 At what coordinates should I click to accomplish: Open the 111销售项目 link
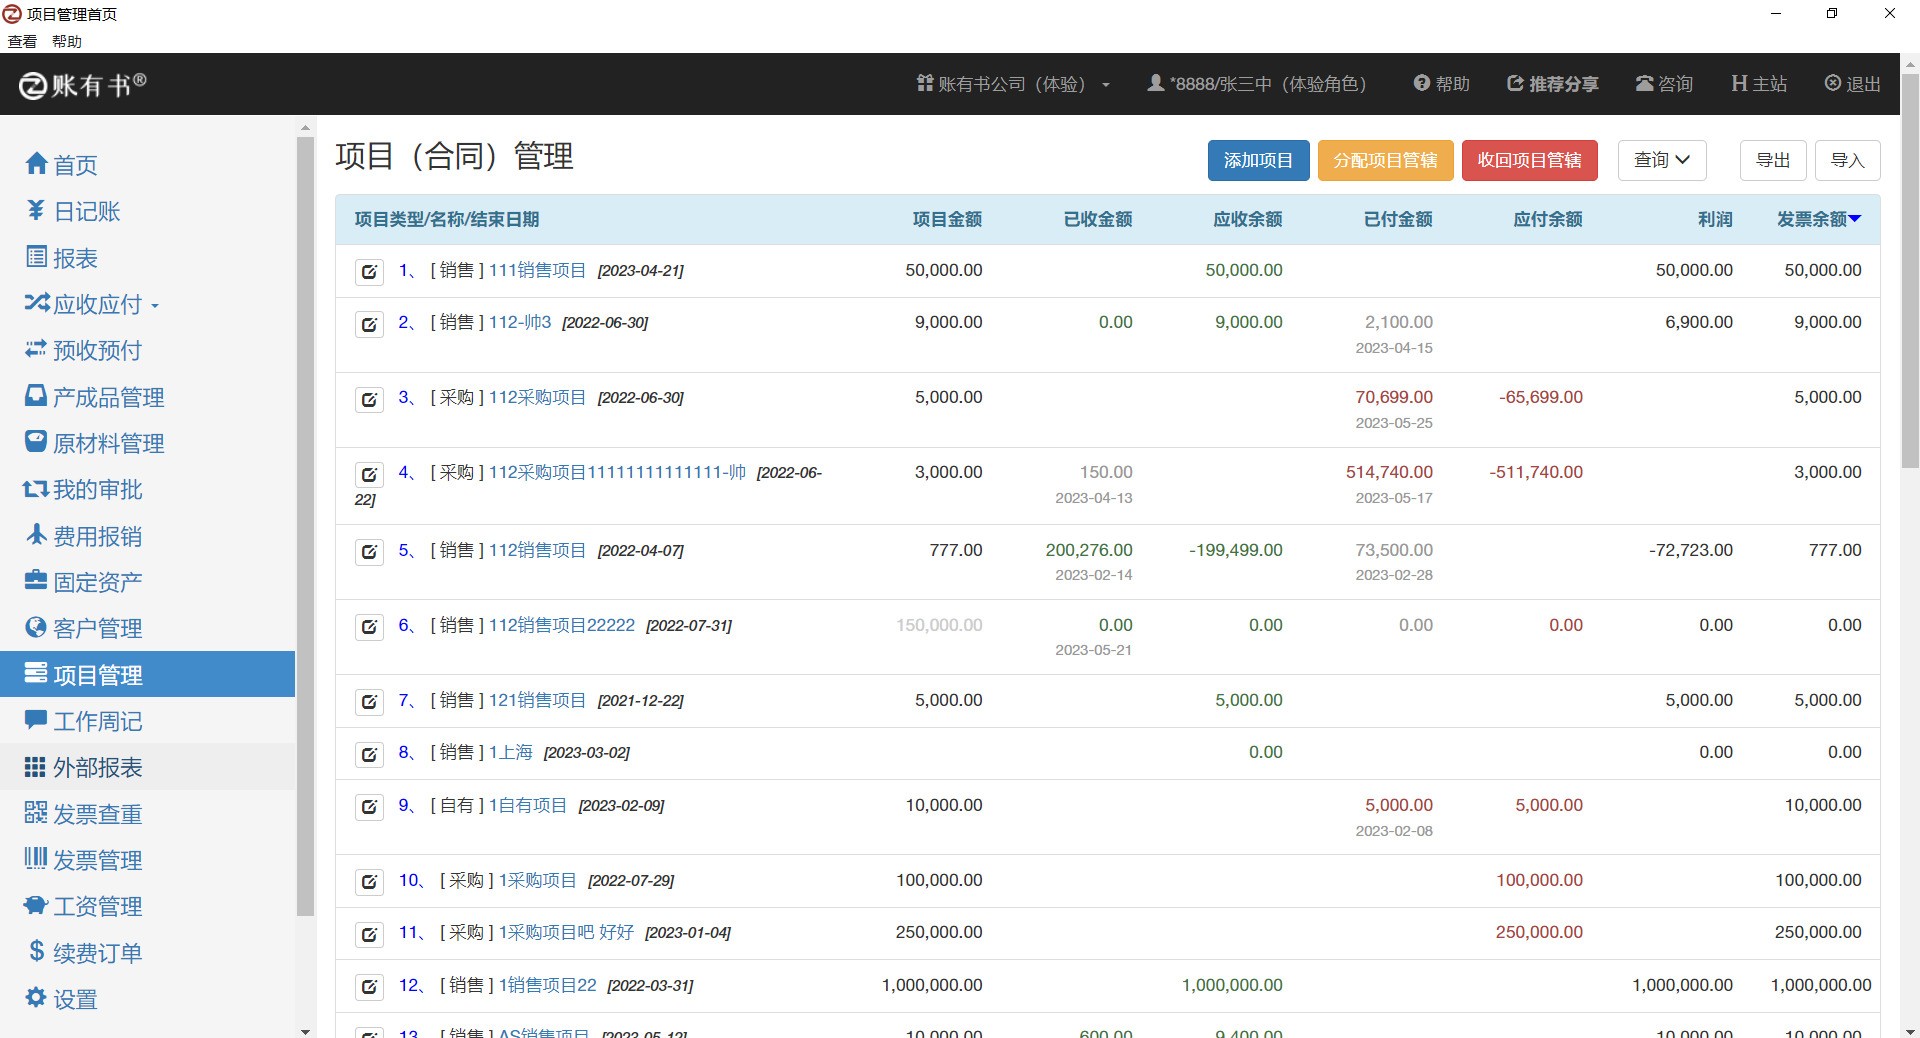[537, 270]
